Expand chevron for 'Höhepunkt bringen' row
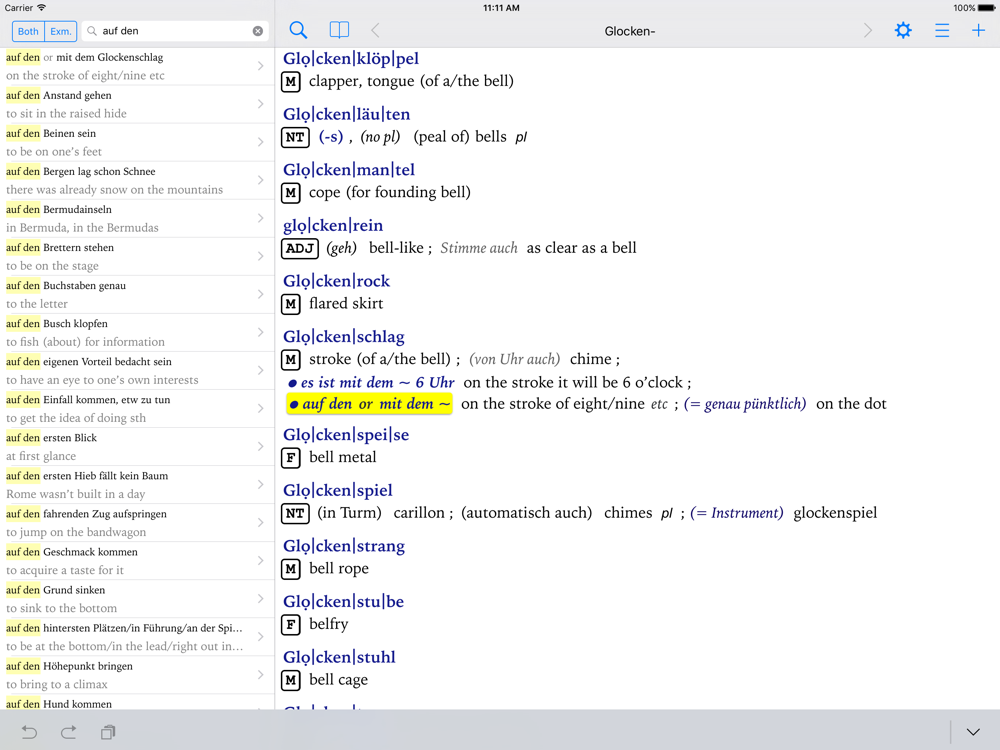 pyautogui.click(x=260, y=675)
